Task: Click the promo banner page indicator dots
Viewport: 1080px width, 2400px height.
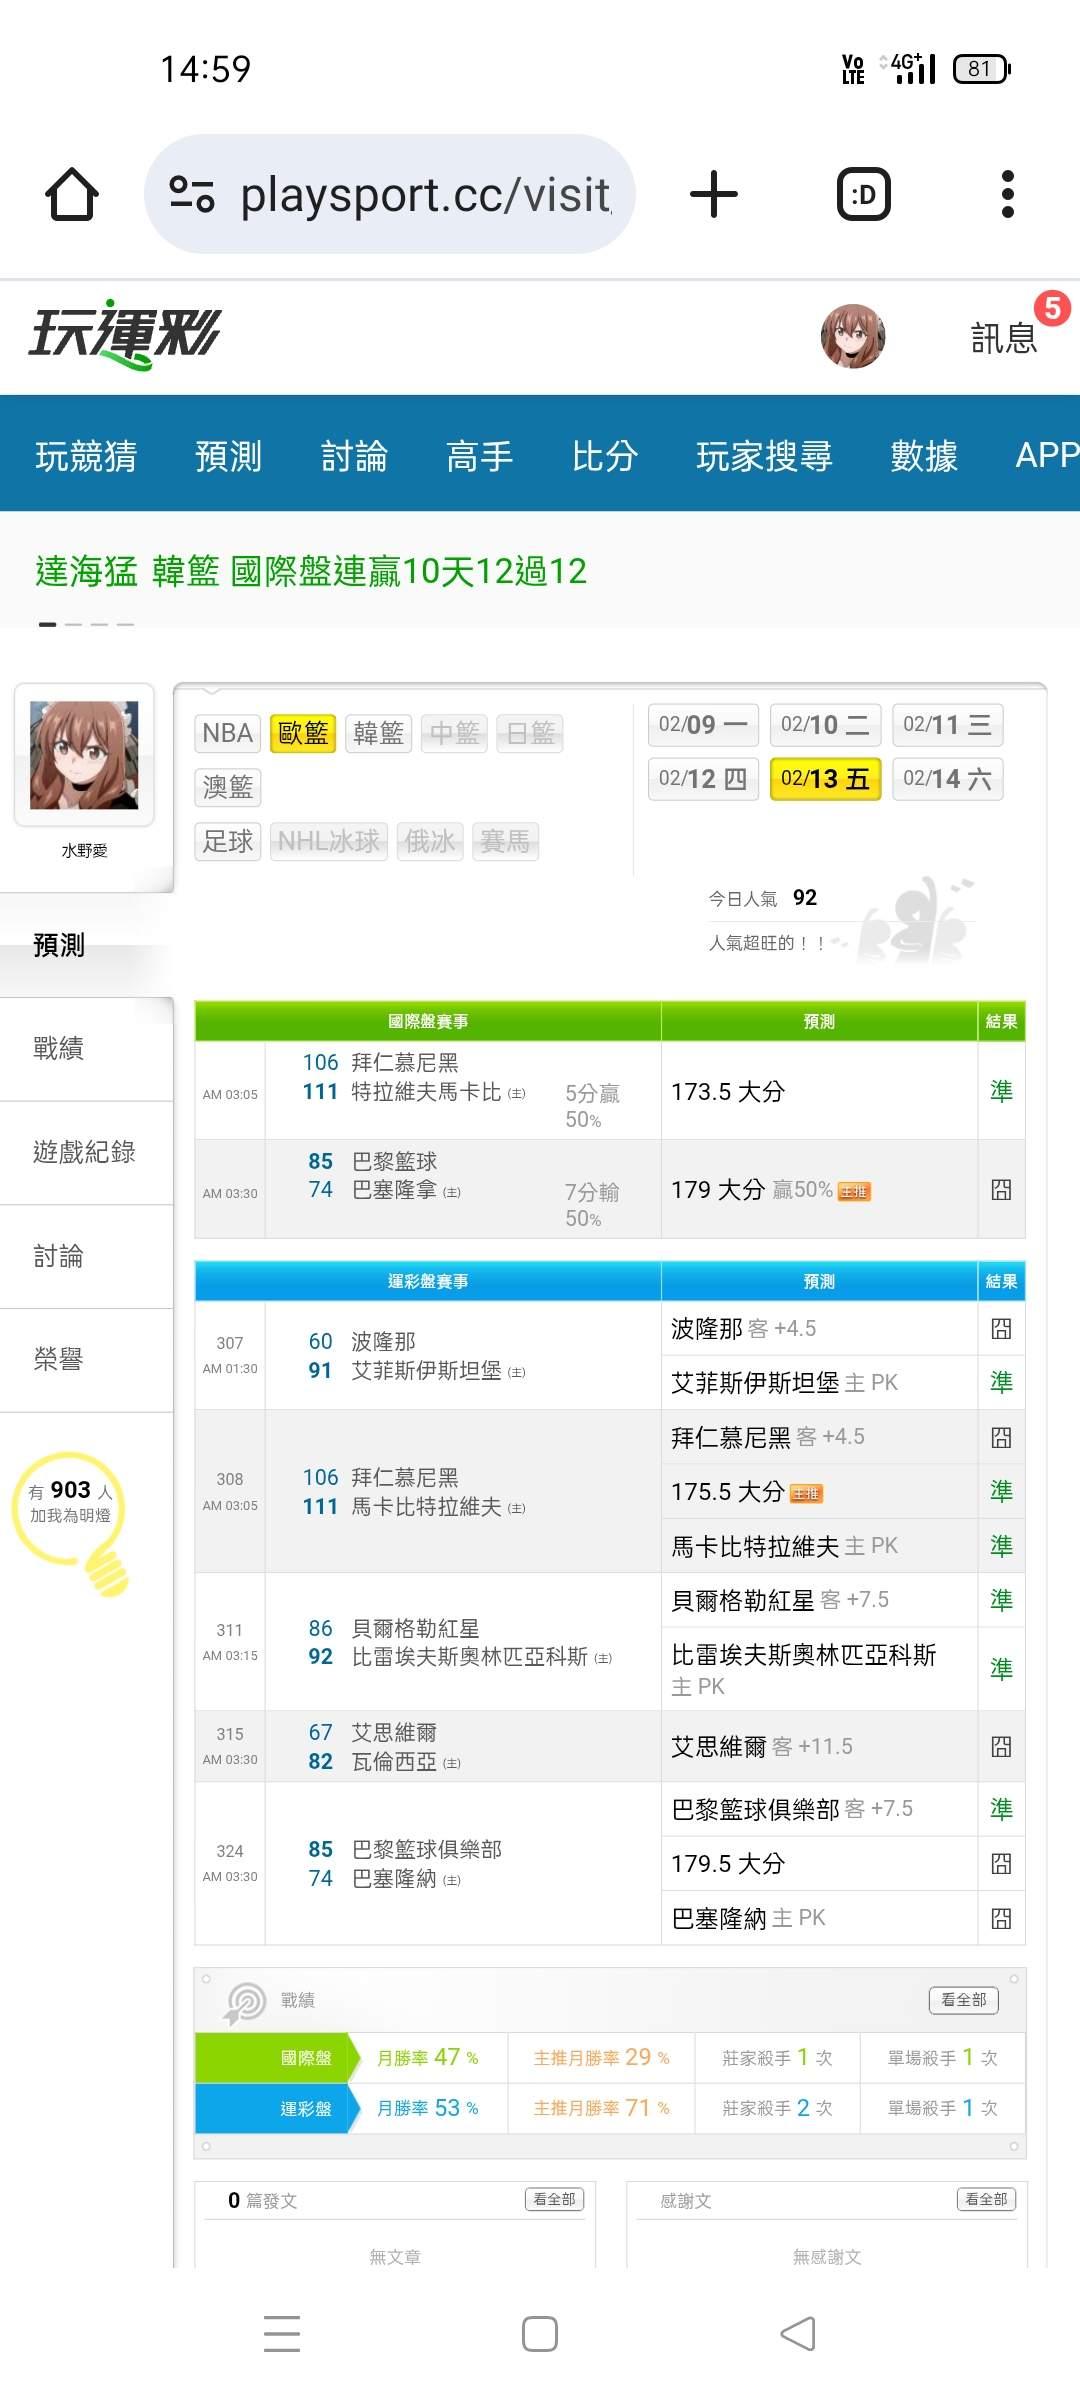Action: [86, 624]
